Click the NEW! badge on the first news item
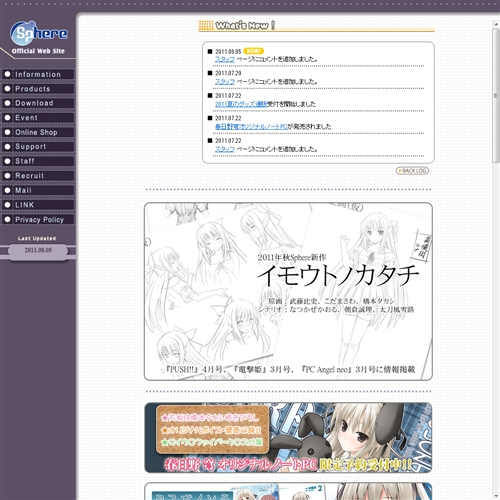This screenshot has height=500, width=500. 254,51
